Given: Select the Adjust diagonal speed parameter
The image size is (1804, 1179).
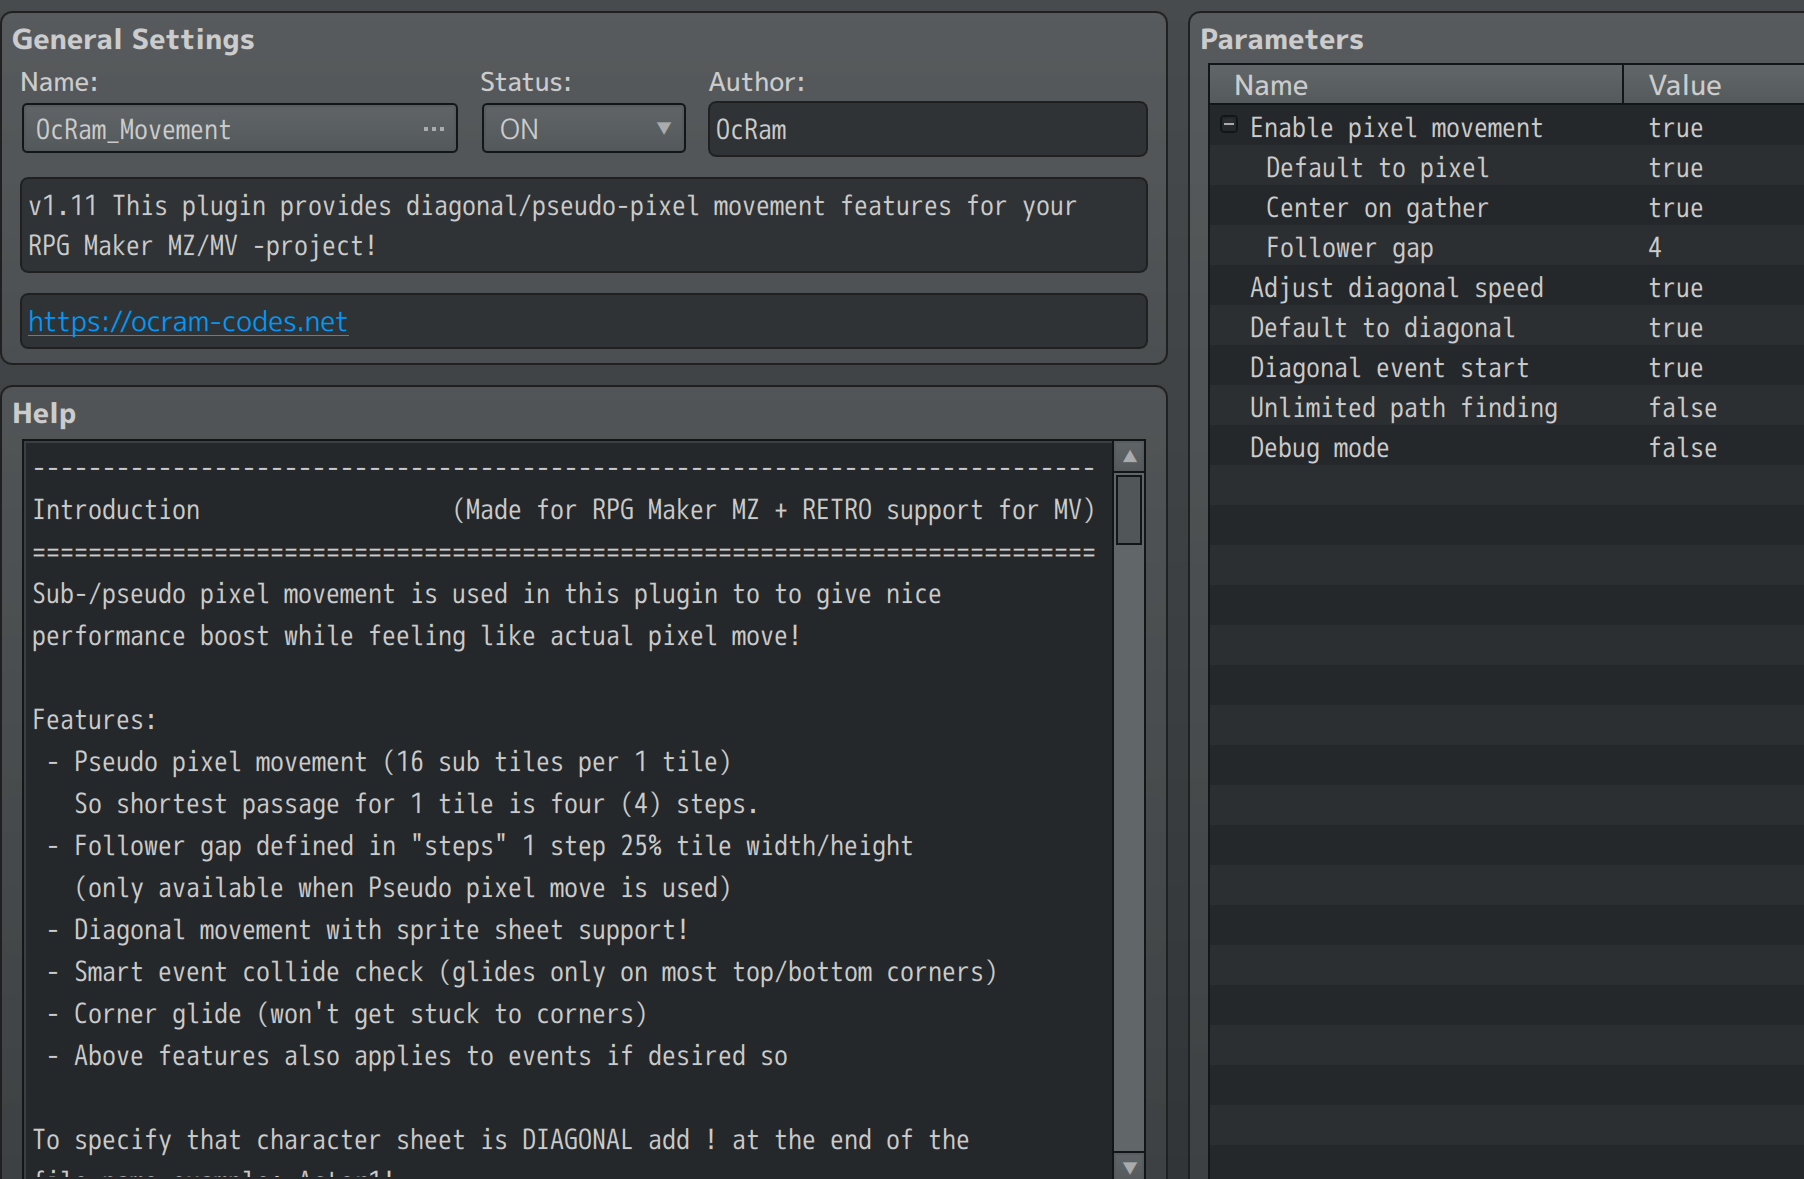Looking at the screenshot, I should pos(1506,287).
